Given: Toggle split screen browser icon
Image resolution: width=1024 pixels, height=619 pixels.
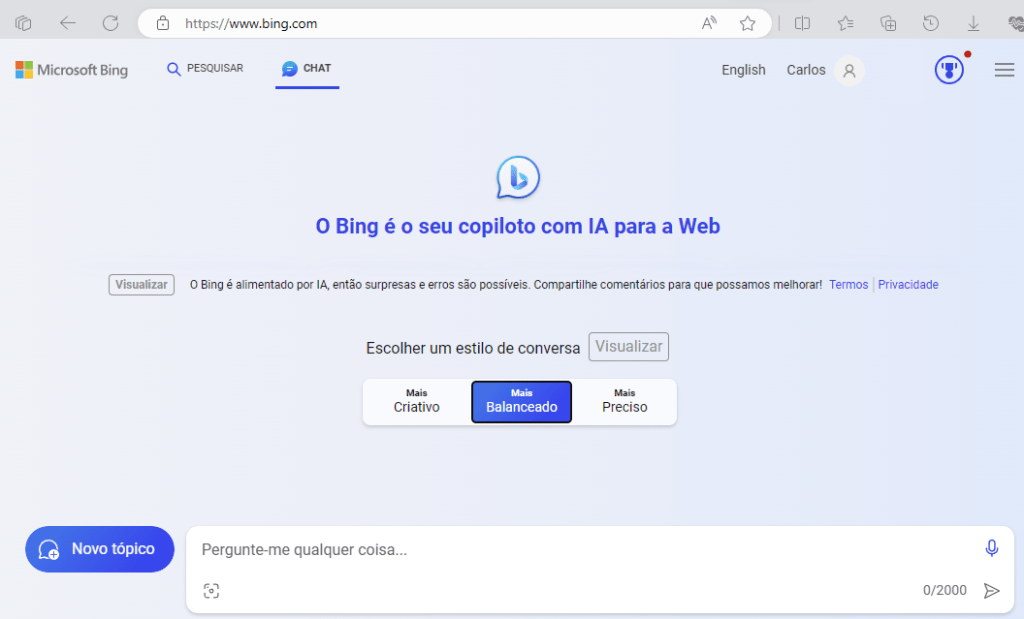Looking at the screenshot, I should [x=802, y=24].
